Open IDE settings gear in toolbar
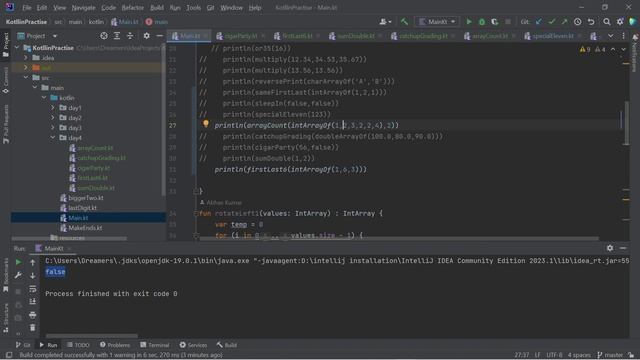 pos(620,22)
